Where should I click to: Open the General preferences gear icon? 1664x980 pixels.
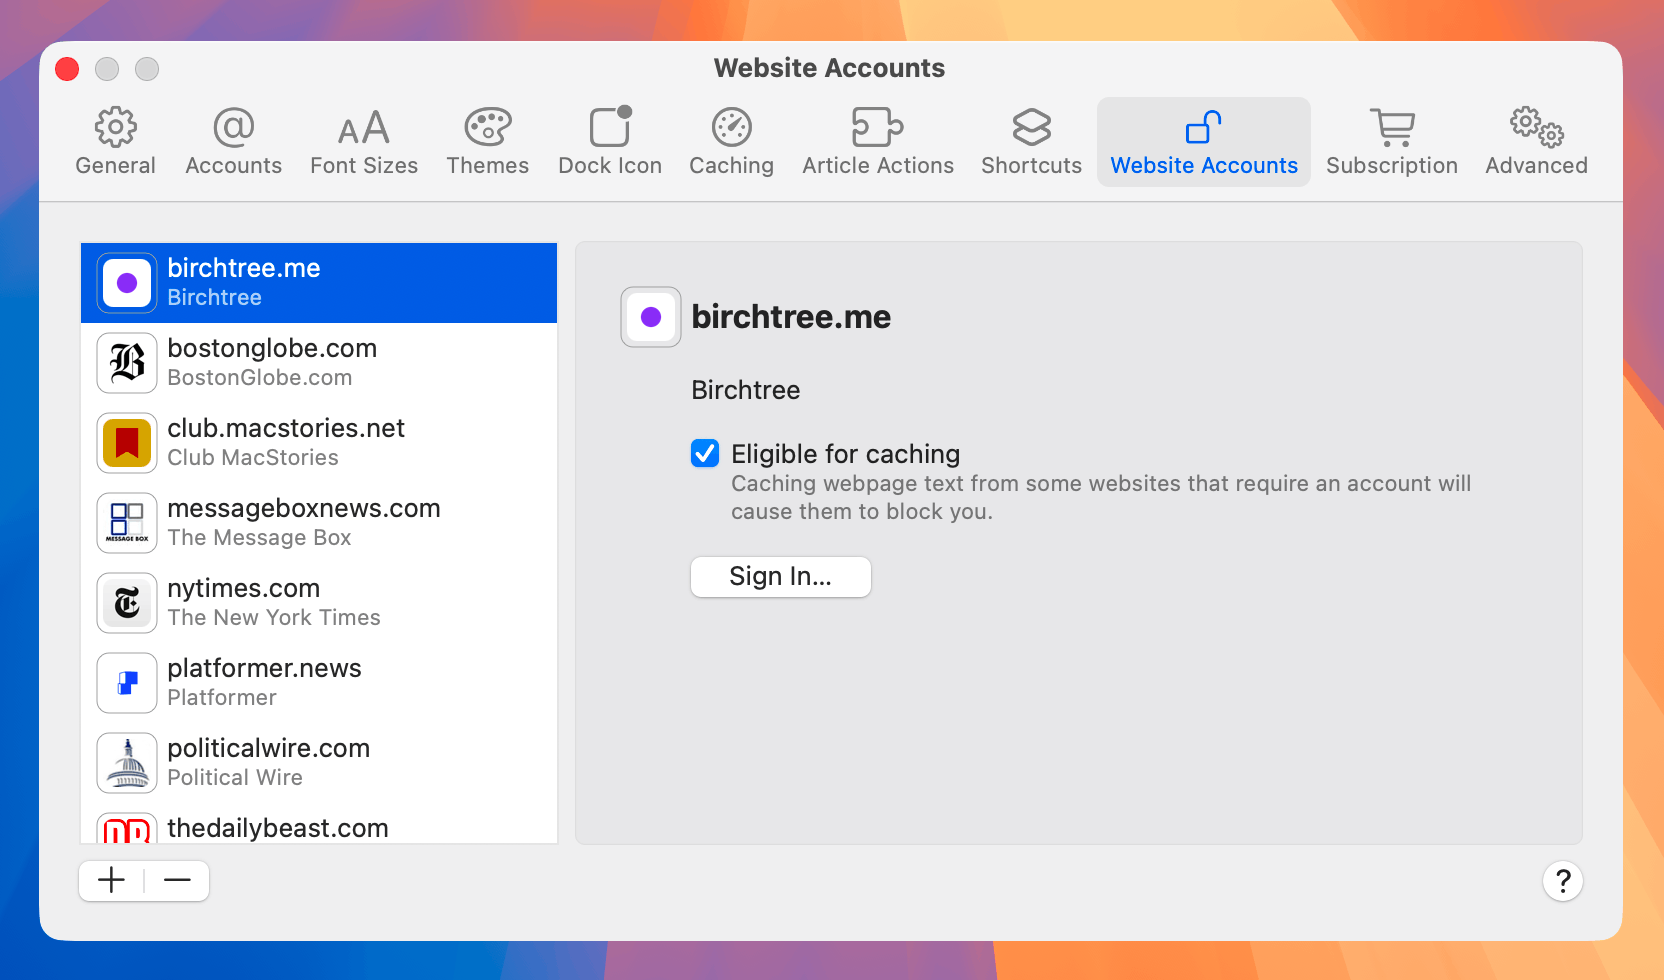tap(115, 127)
